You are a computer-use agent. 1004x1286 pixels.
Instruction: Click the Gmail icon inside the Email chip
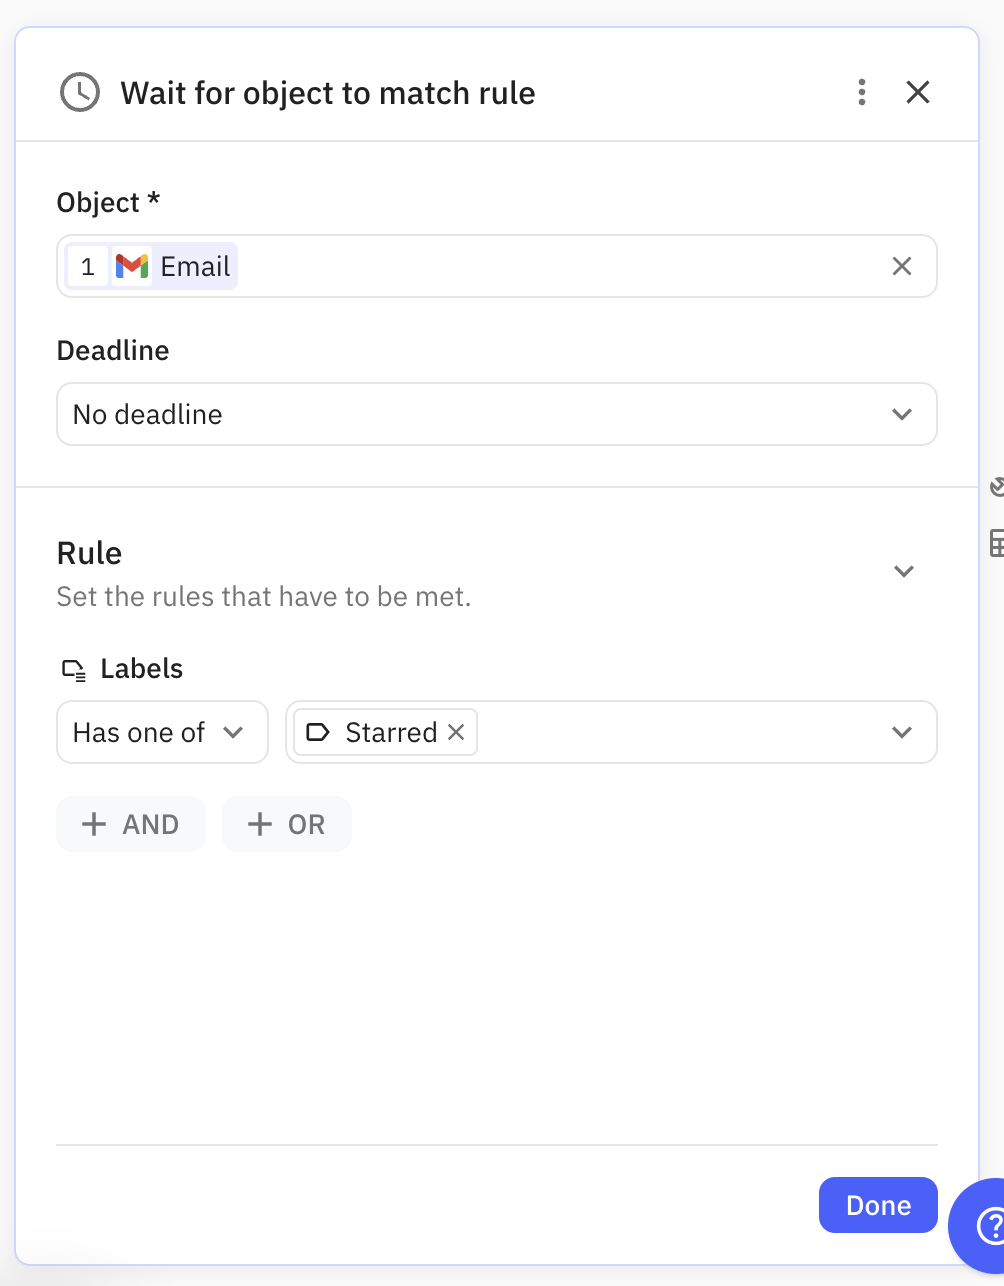point(131,266)
